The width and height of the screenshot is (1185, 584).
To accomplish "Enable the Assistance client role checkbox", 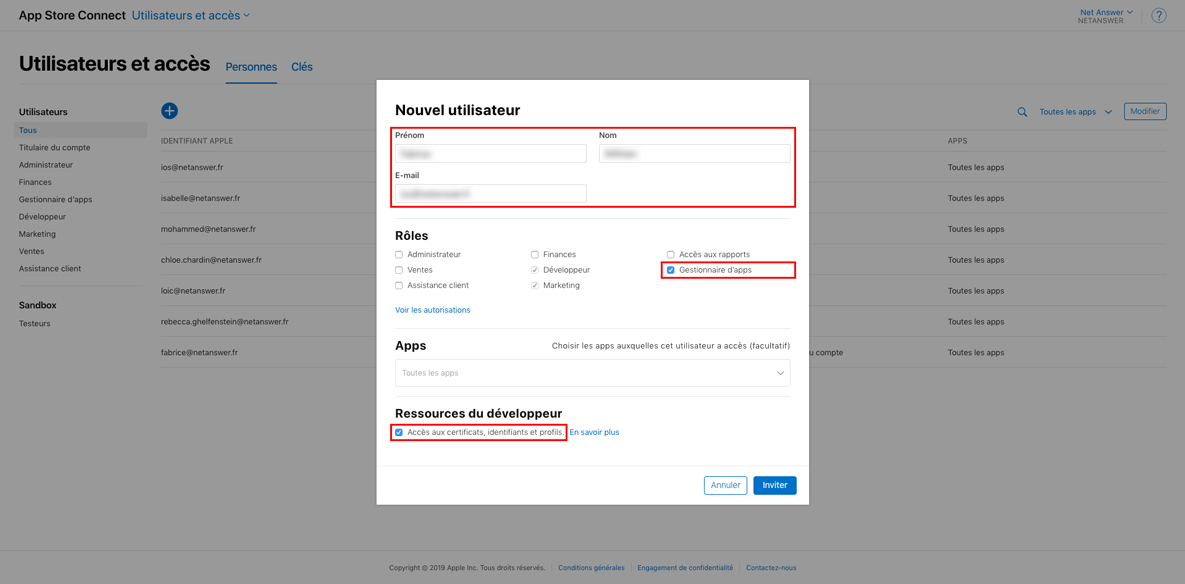I will (x=399, y=286).
